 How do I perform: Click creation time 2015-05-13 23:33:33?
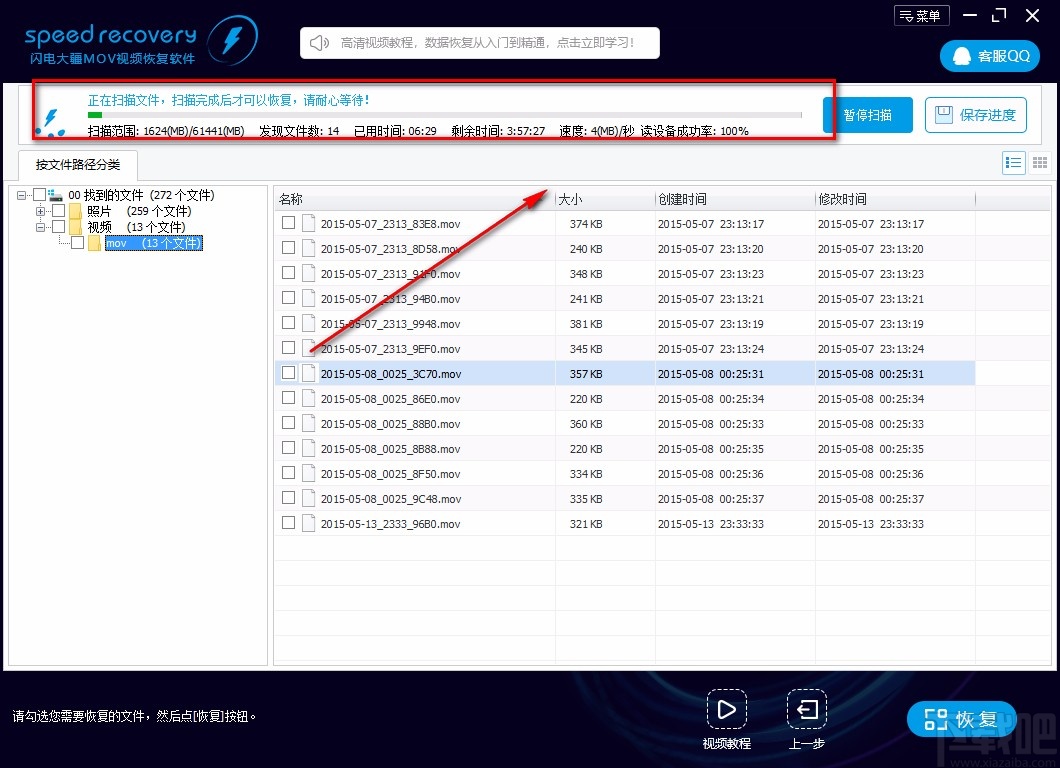pyautogui.click(x=710, y=524)
